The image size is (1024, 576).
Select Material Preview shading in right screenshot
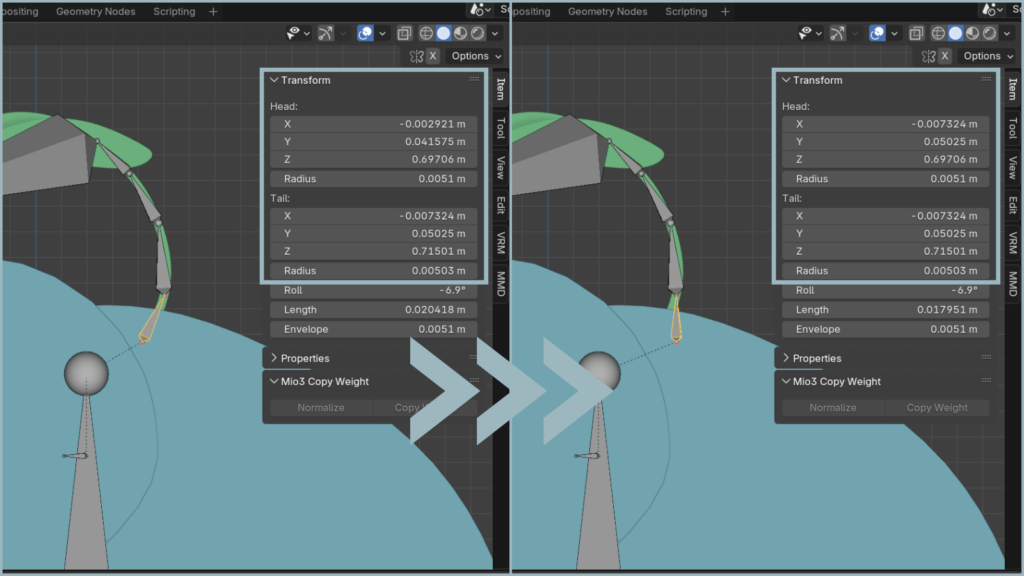click(x=972, y=33)
